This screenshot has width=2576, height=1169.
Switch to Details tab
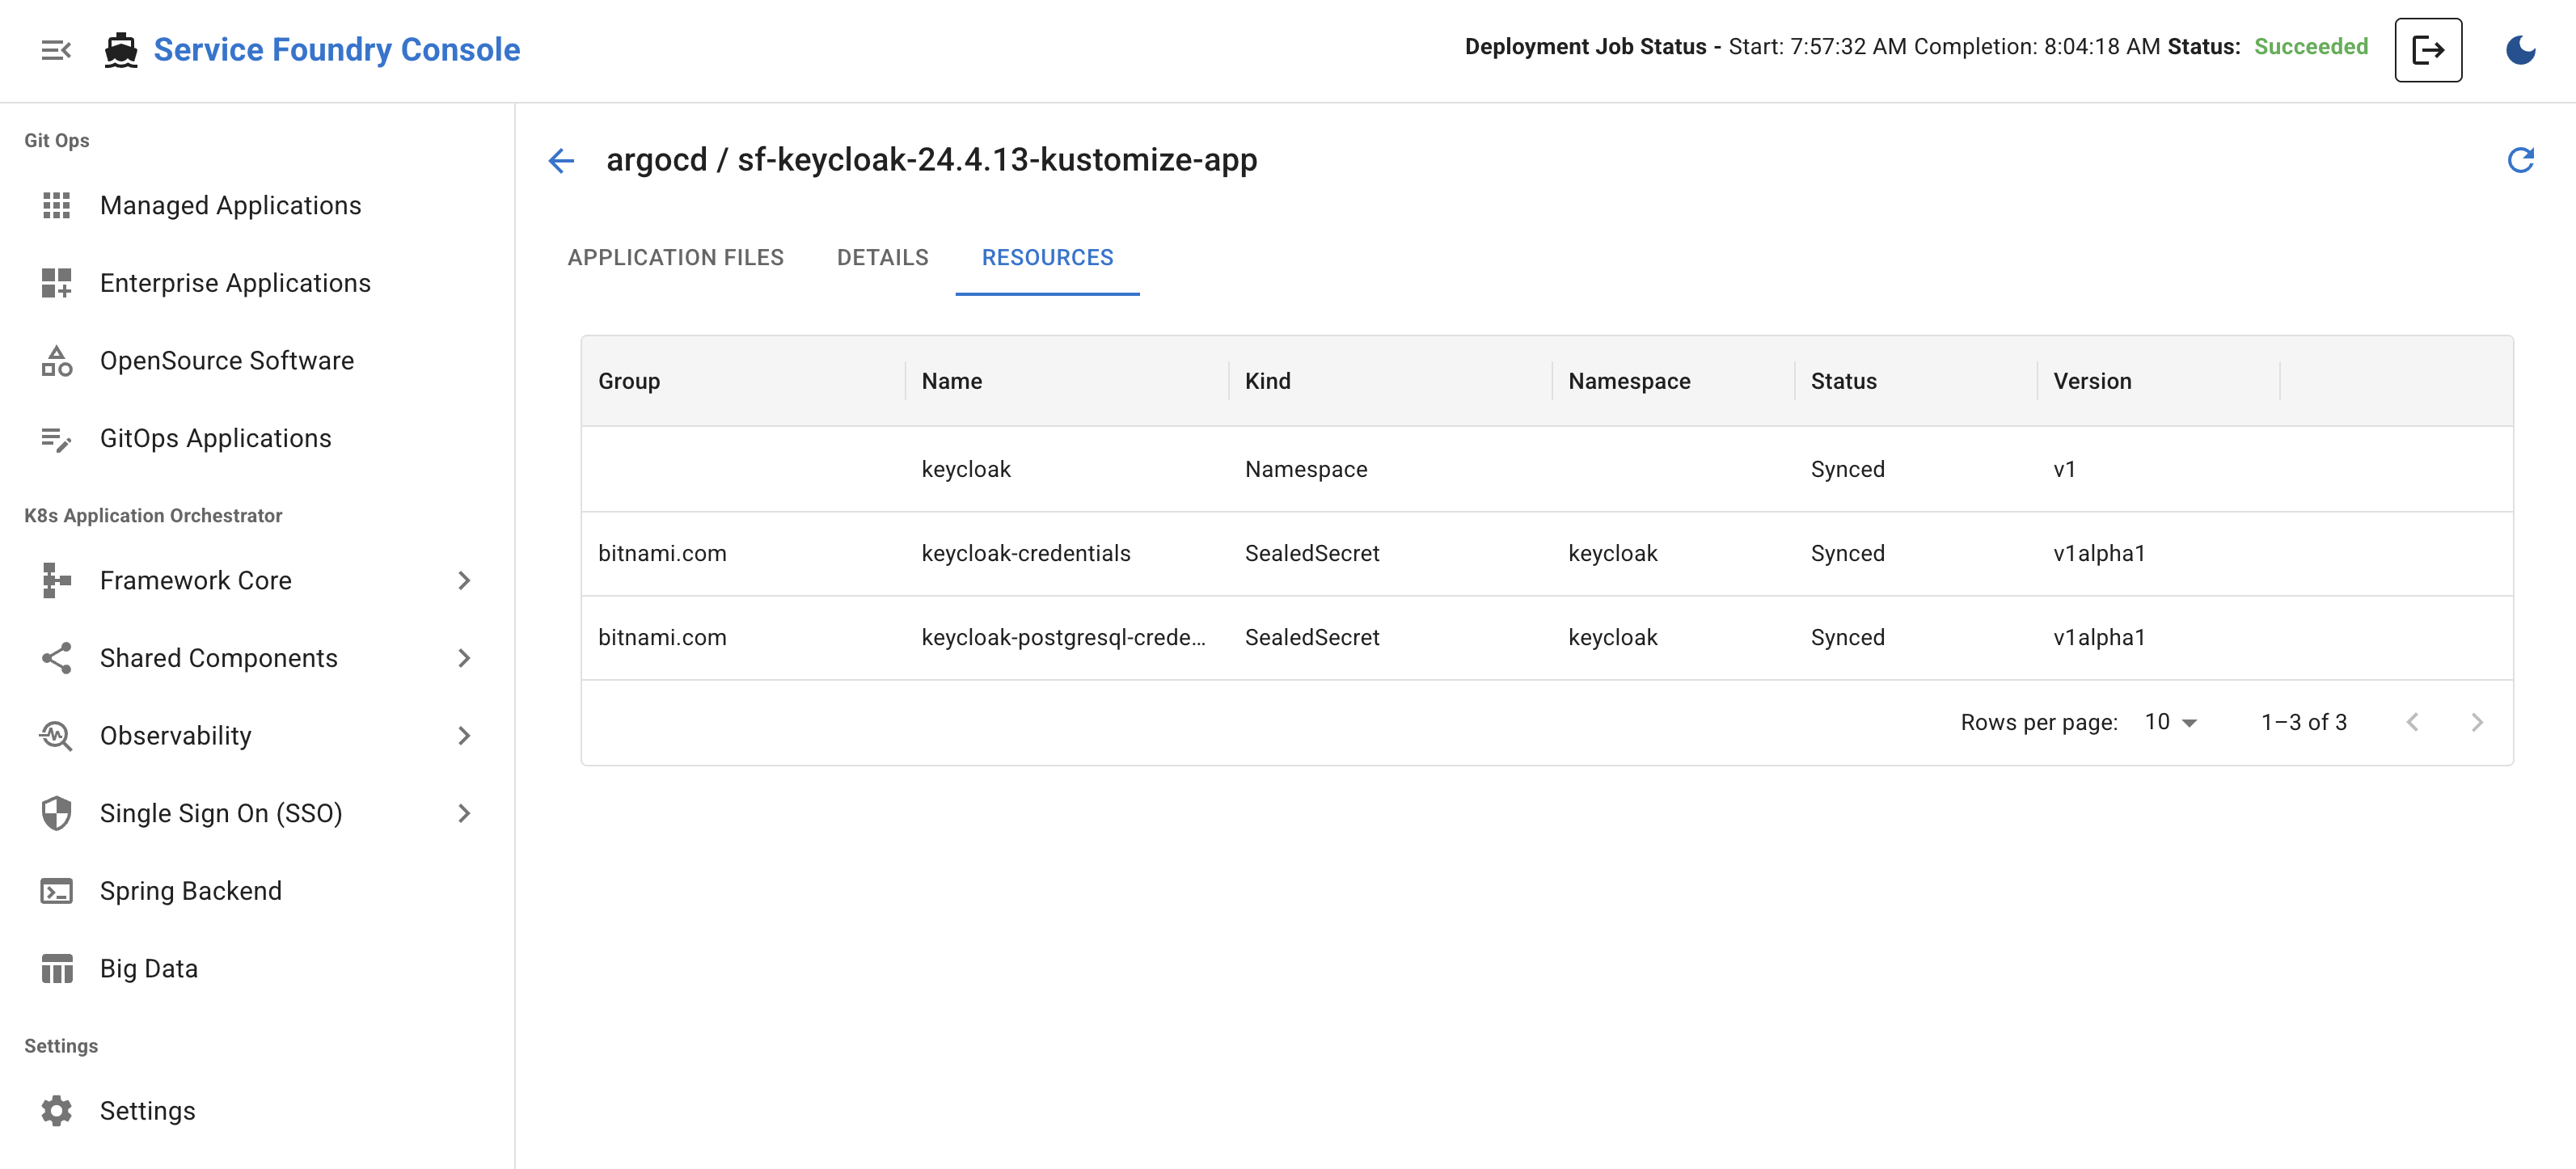883,258
